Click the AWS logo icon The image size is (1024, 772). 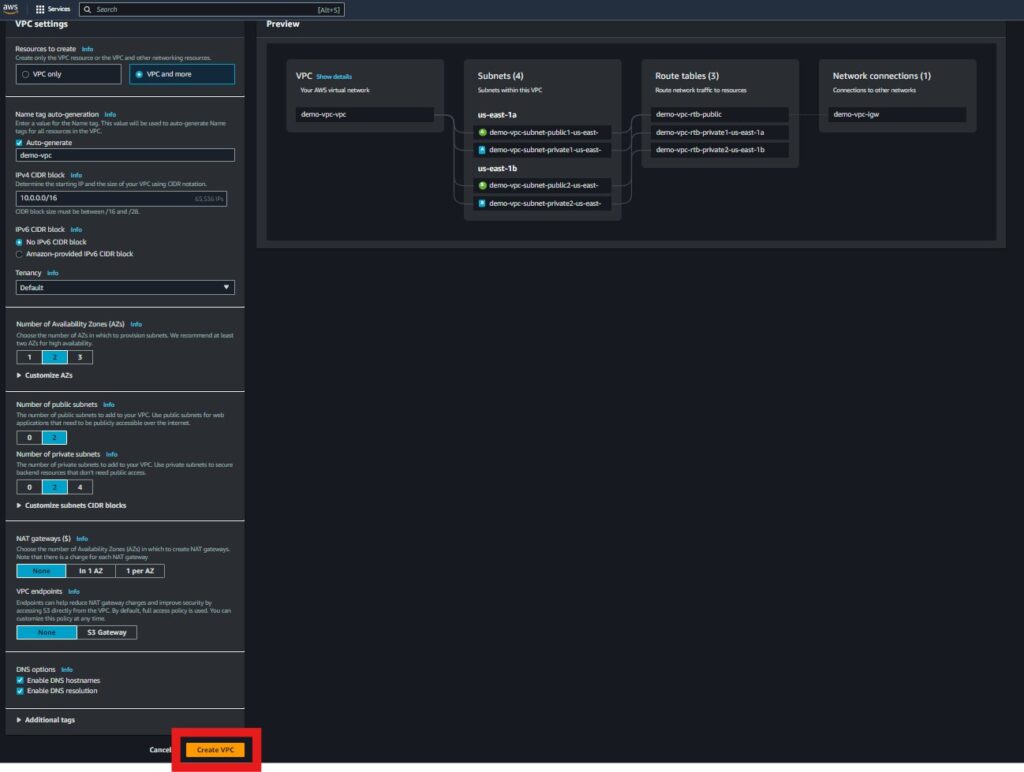click(11, 8)
